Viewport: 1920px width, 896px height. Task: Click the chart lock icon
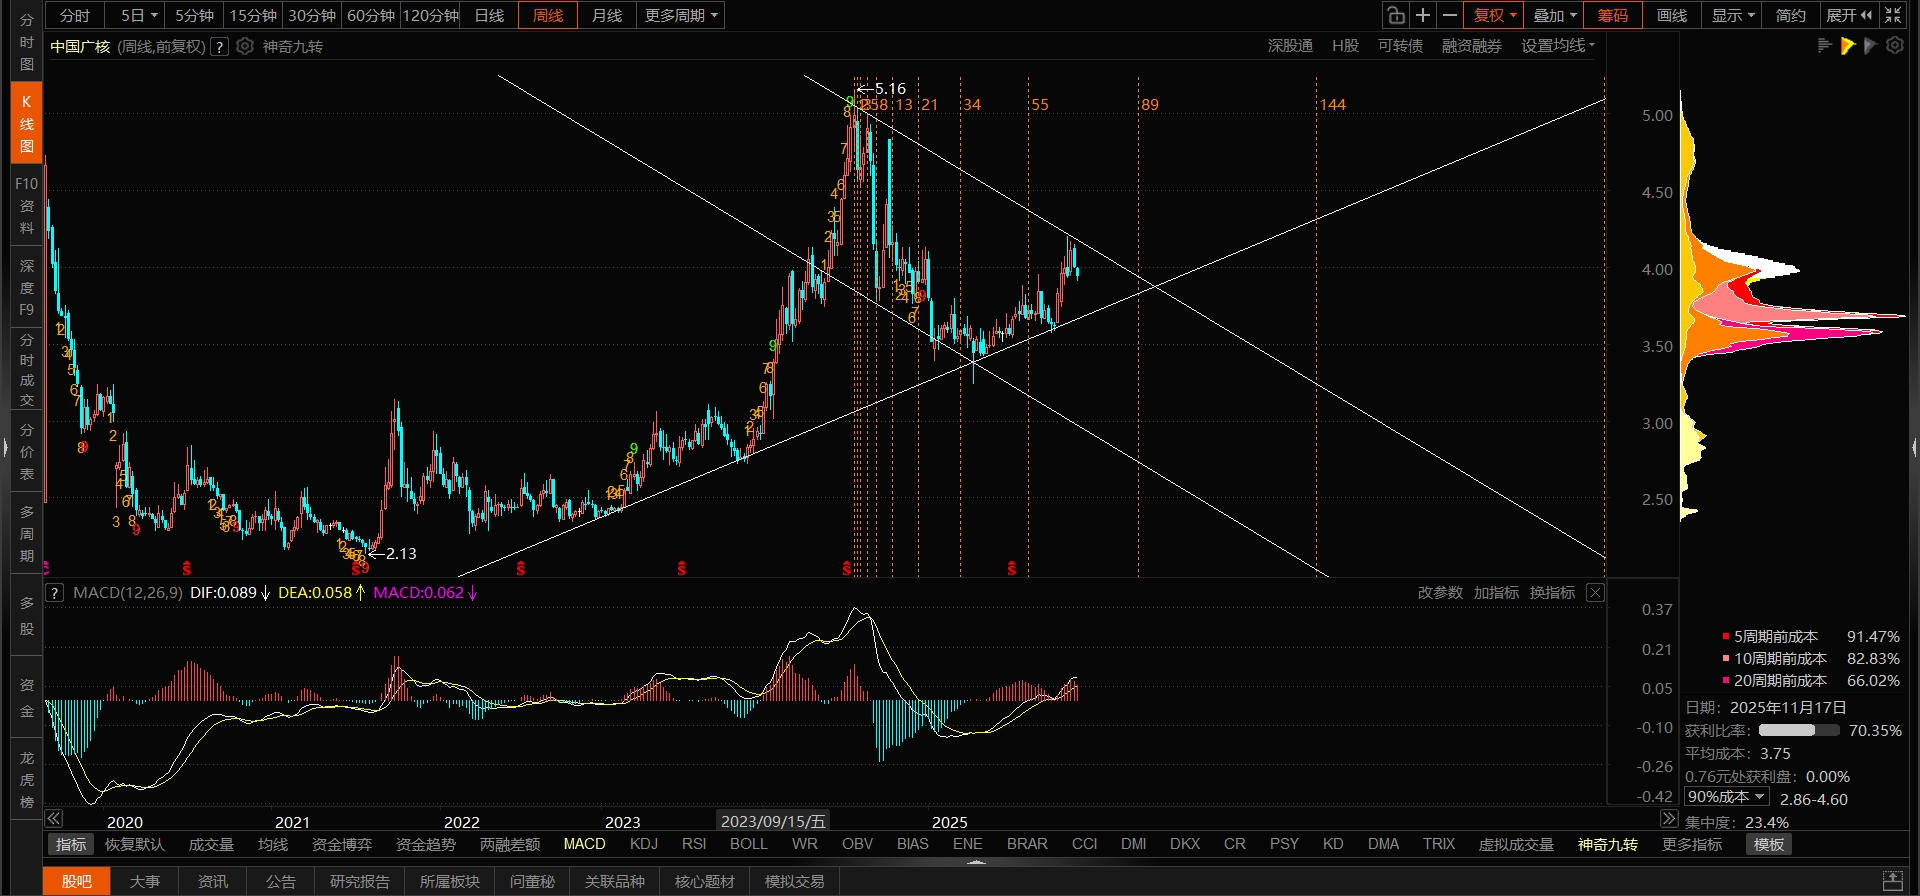click(1396, 15)
